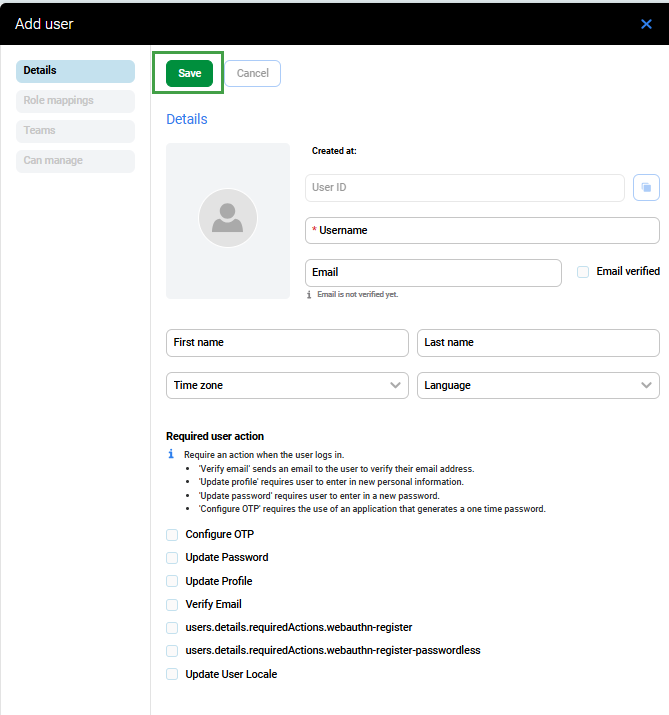
Task: Check the Verify Email checkbox
Action: (x=172, y=604)
